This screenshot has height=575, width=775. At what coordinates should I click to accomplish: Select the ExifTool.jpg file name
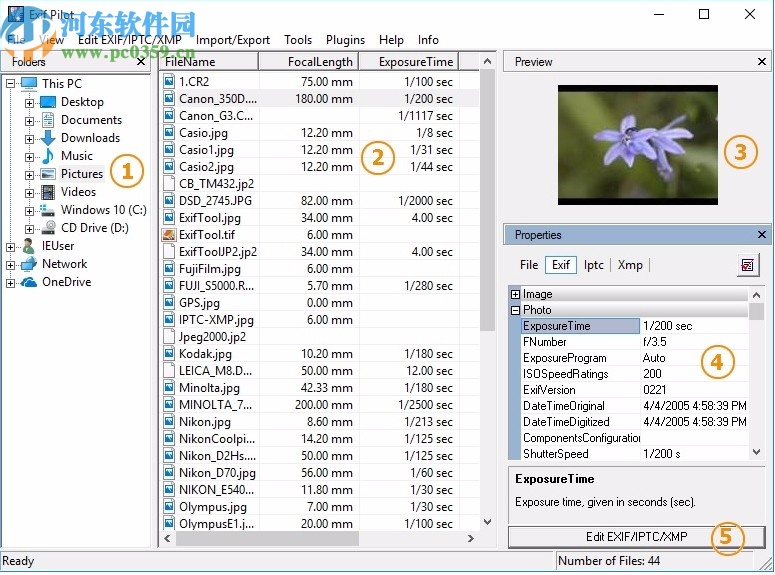coord(210,218)
